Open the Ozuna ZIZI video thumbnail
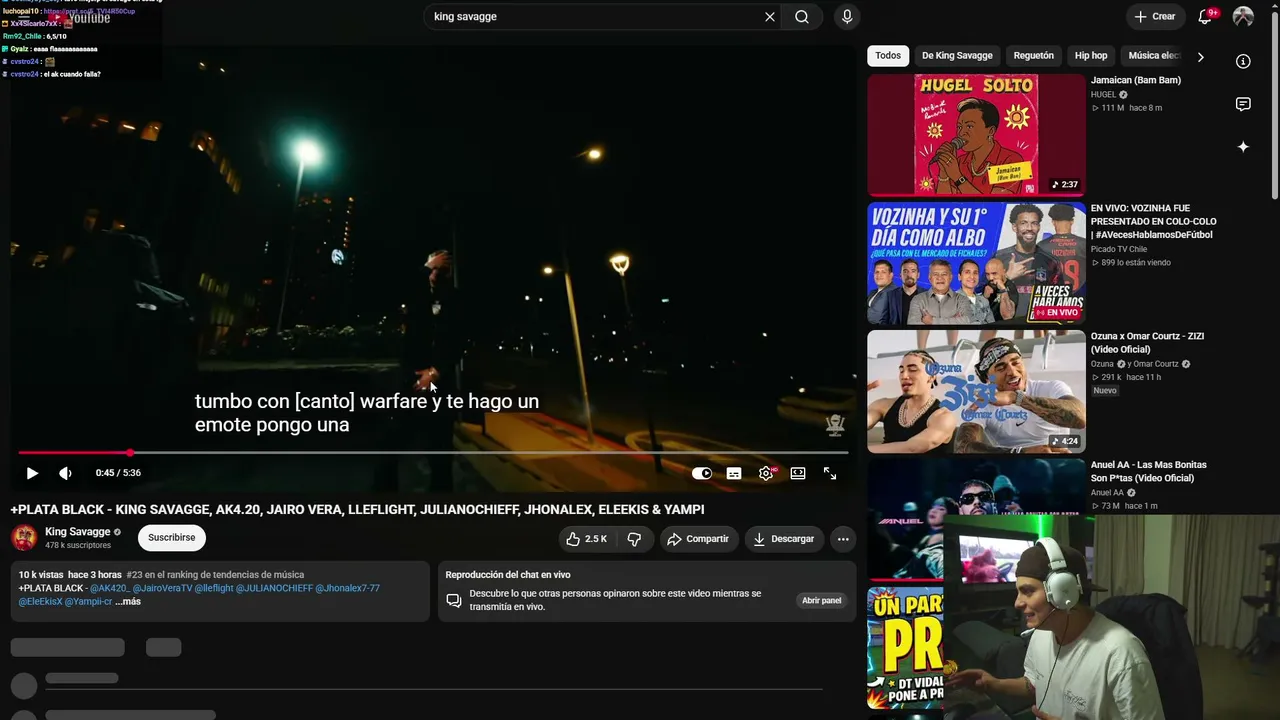Screen dimensions: 1280x720 point(976,391)
